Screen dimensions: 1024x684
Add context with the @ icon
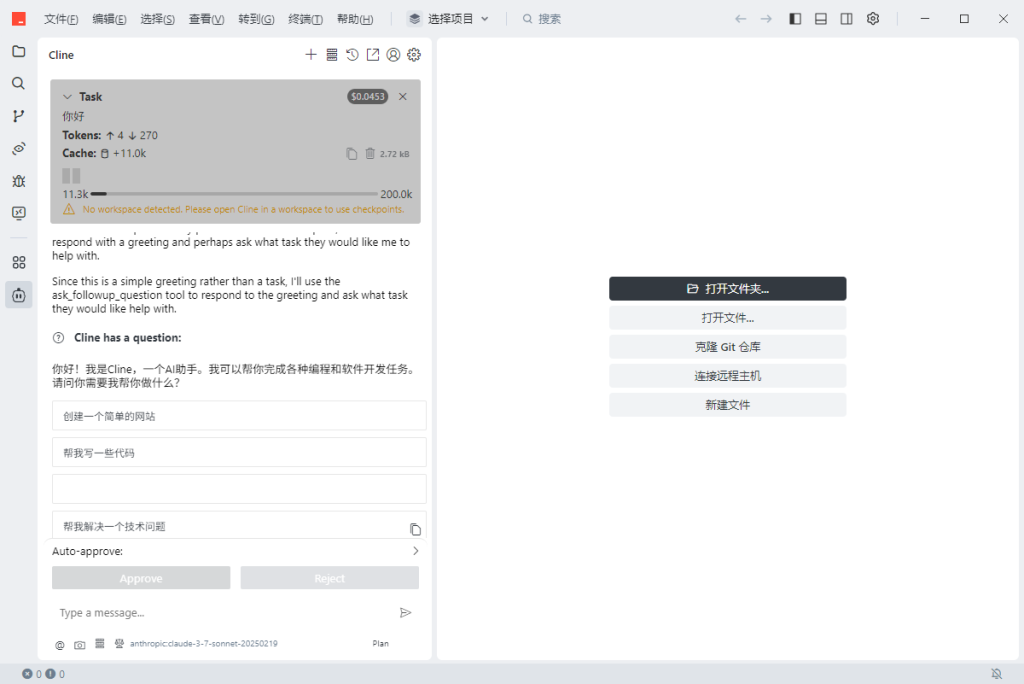pyautogui.click(x=59, y=645)
